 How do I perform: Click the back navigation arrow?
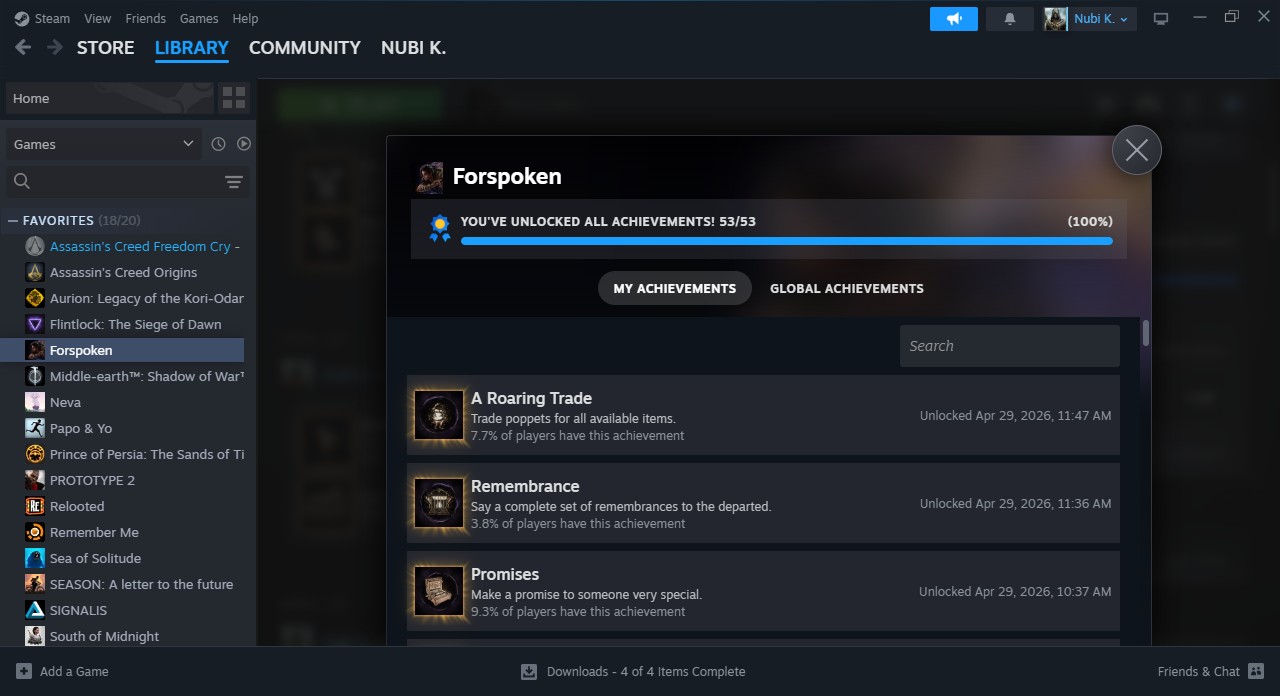coord(23,47)
